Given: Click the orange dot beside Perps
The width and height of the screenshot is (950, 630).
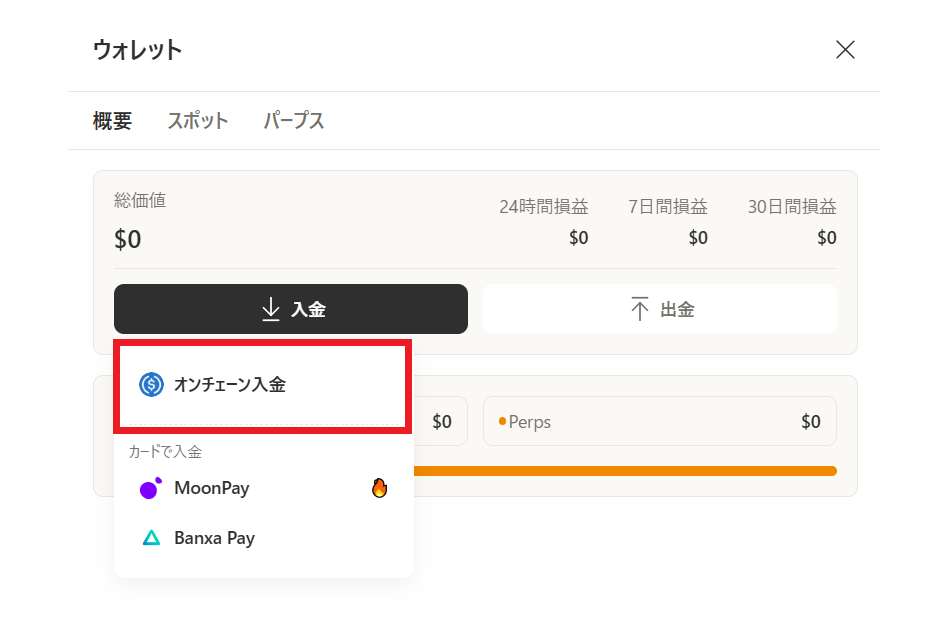Looking at the screenshot, I should tap(502, 422).
